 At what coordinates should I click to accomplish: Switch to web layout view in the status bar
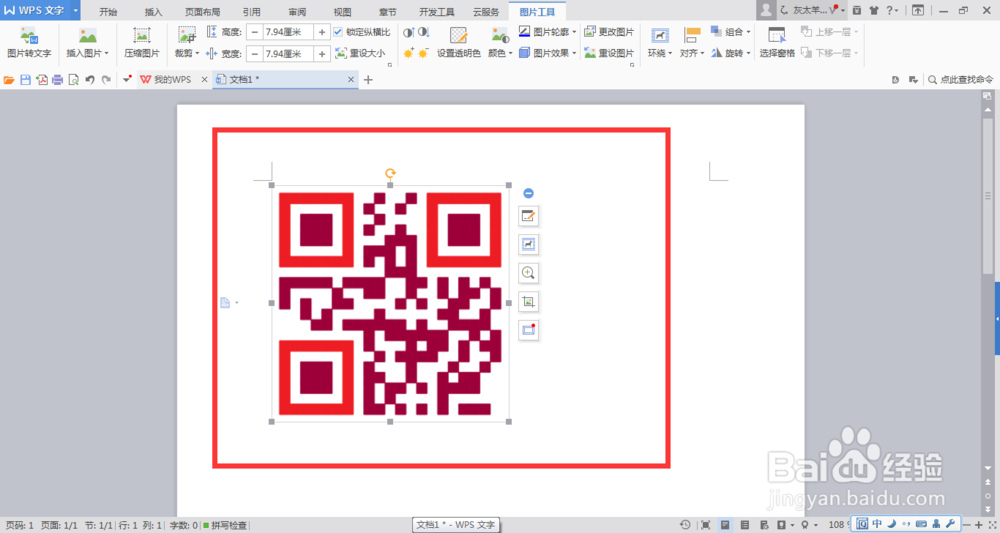coord(763,525)
